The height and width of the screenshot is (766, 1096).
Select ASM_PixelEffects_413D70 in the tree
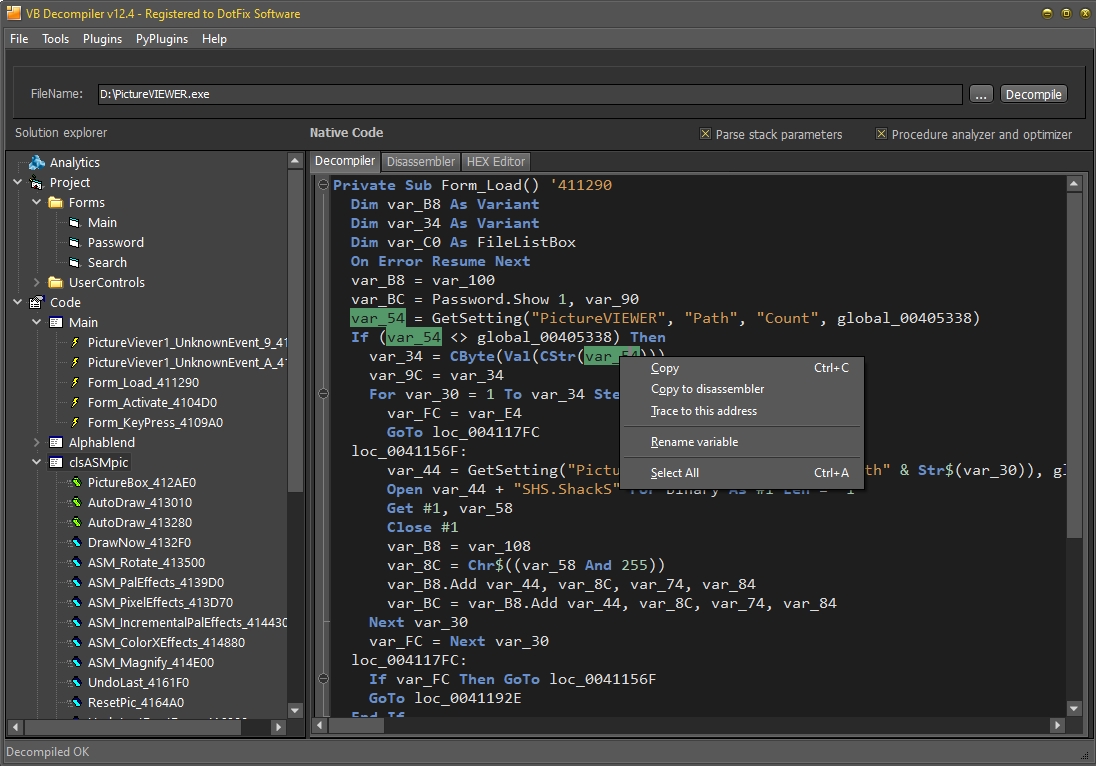[160, 602]
